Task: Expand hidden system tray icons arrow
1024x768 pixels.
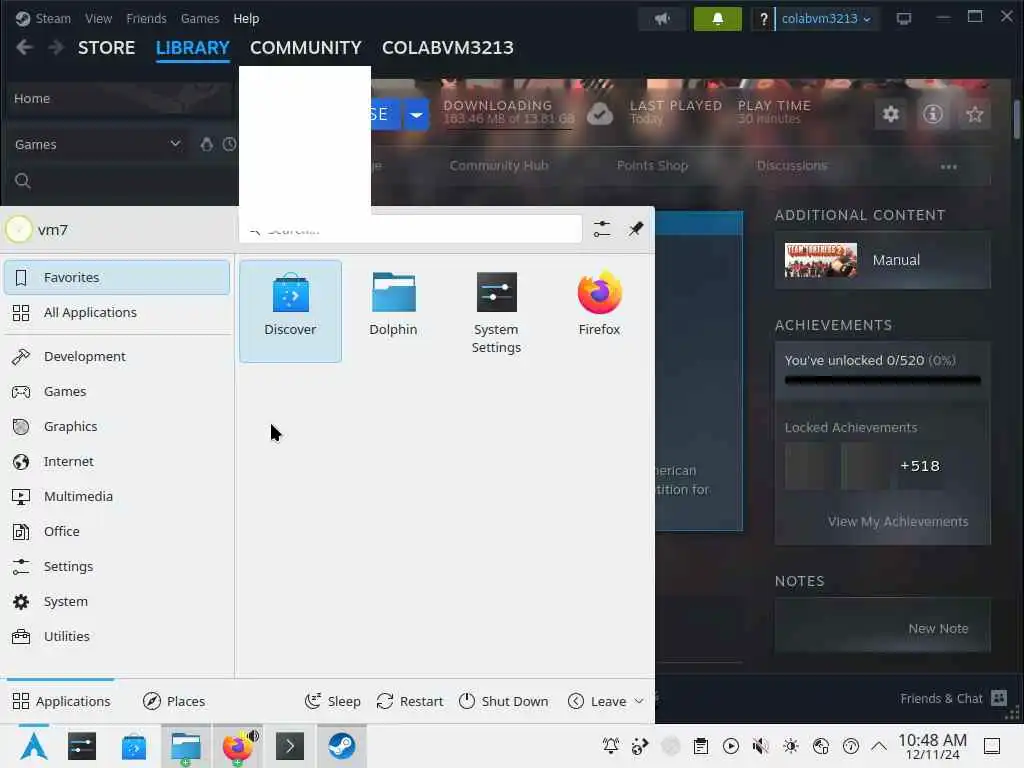Action: pyautogui.click(x=879, y=746)
